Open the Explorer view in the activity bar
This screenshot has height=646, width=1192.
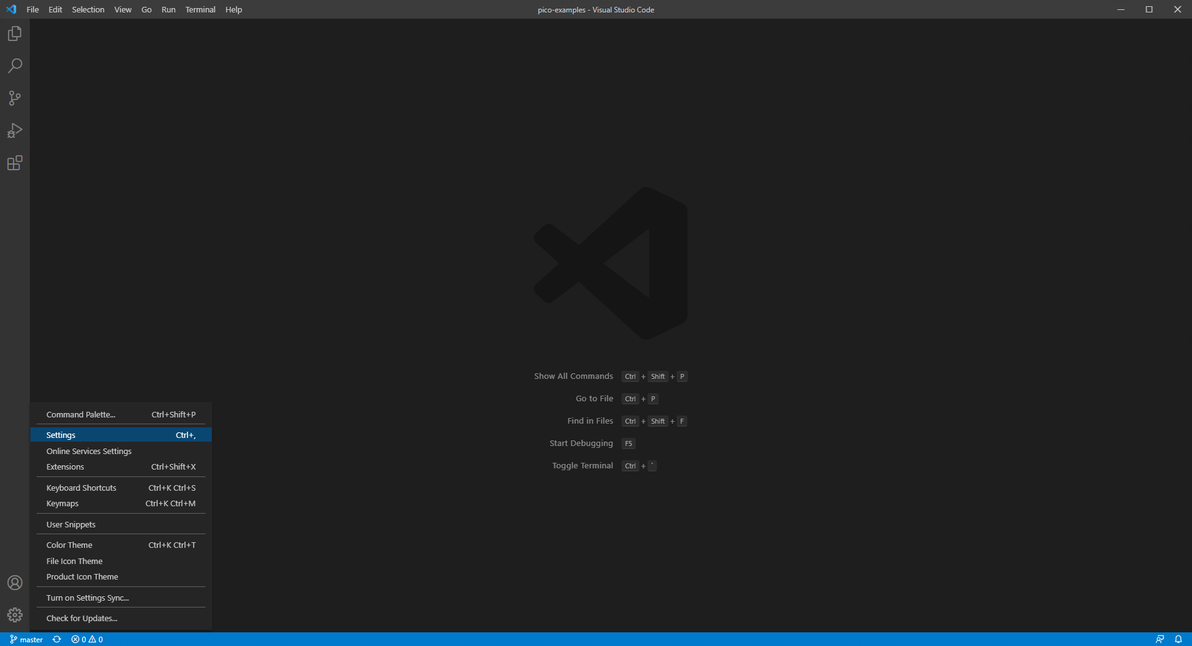coord(14,33)
